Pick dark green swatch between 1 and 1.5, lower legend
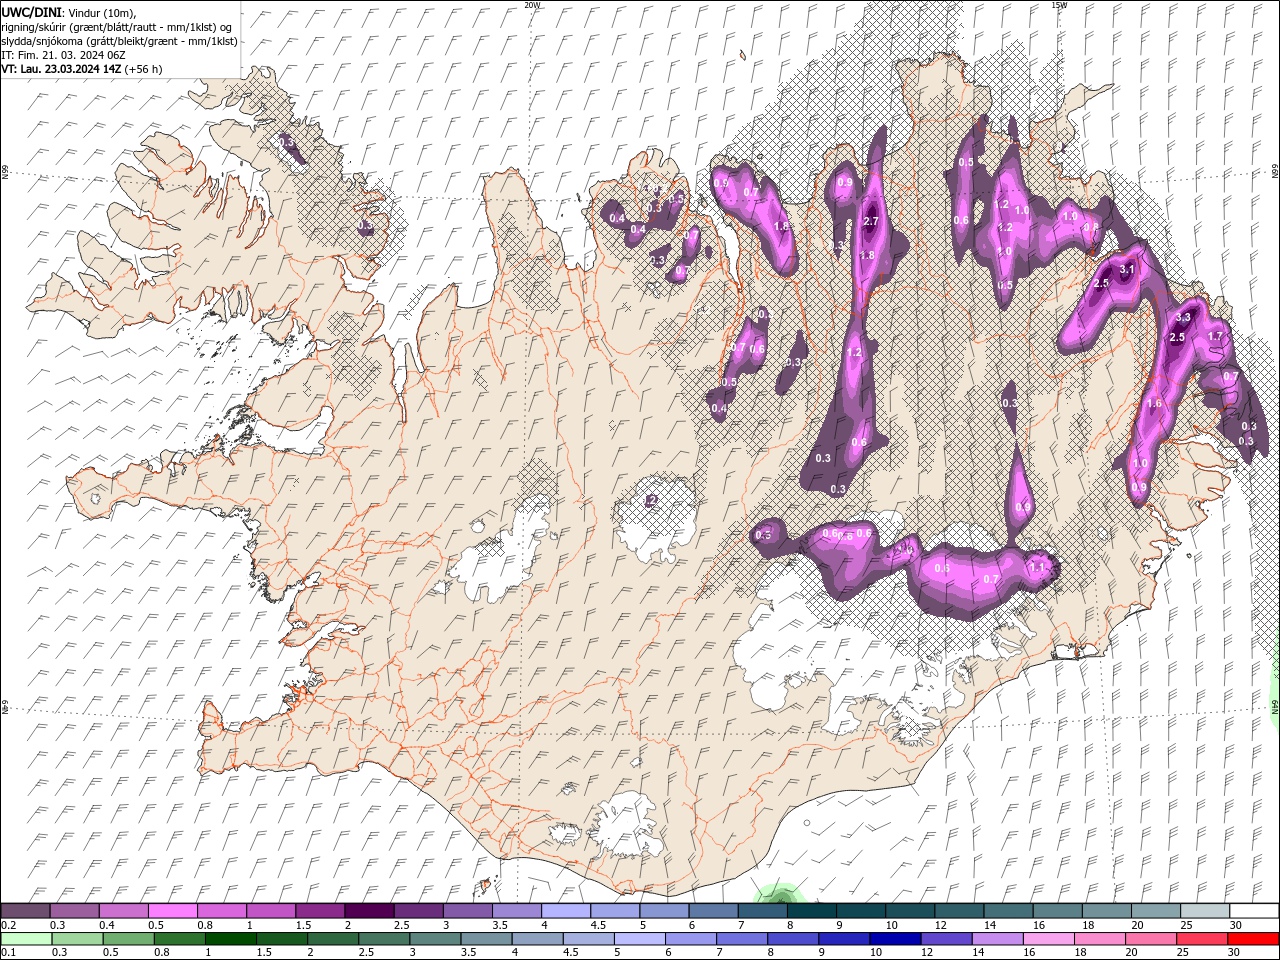1280x960 pixels. 231,938
